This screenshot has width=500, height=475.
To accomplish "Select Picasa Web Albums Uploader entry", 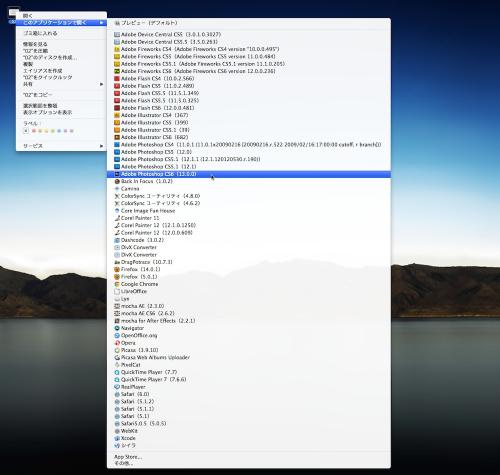I will [x=249, y=357].
